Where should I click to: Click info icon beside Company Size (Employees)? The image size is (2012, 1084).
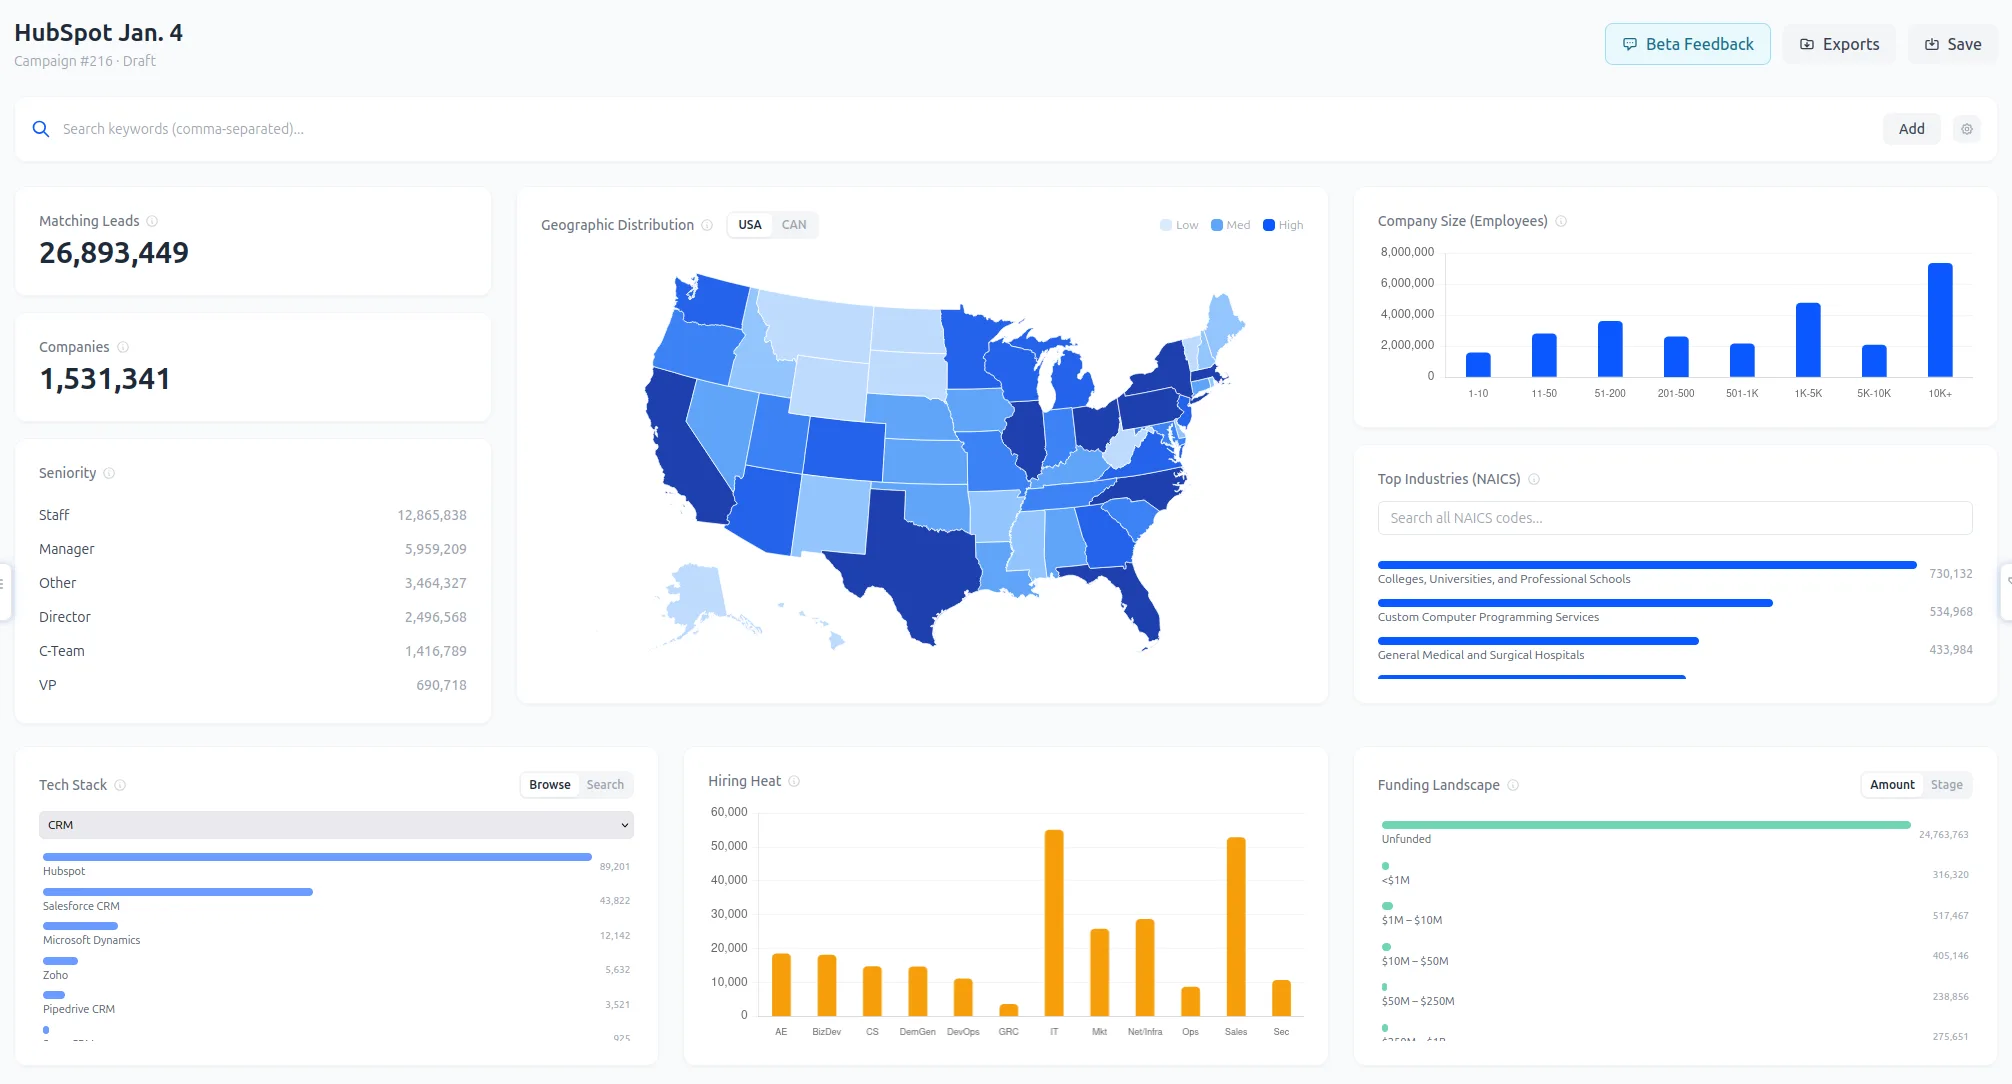click(x=1561, y=221)
